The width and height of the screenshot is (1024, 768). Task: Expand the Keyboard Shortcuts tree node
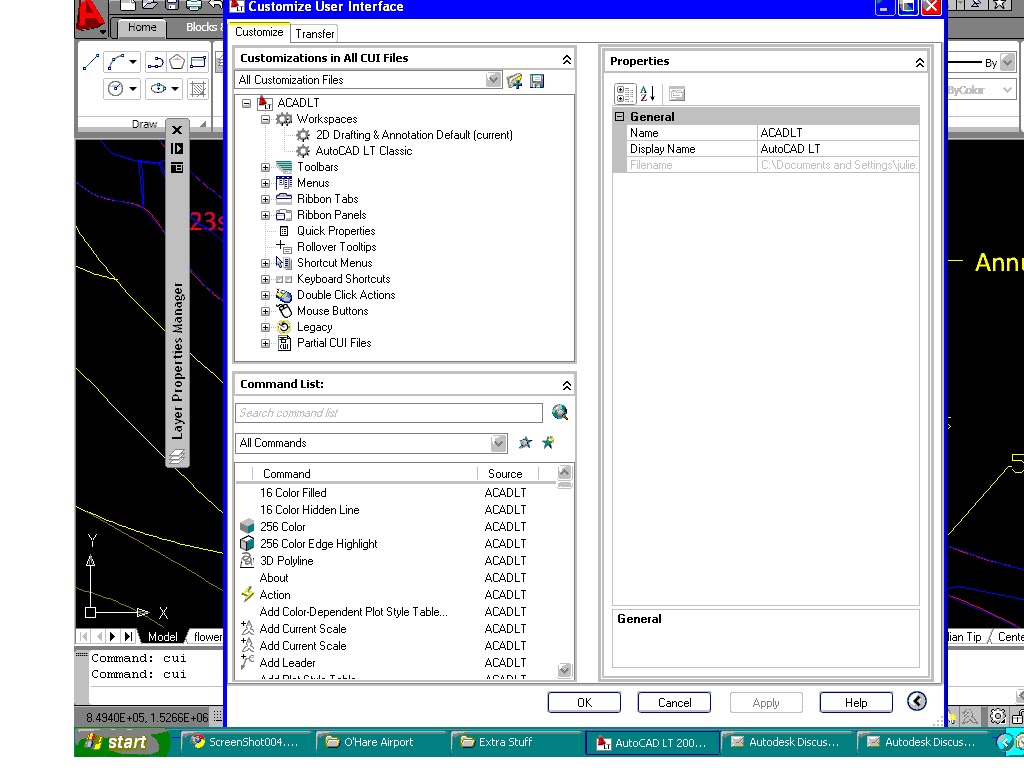tap(265, 280)
